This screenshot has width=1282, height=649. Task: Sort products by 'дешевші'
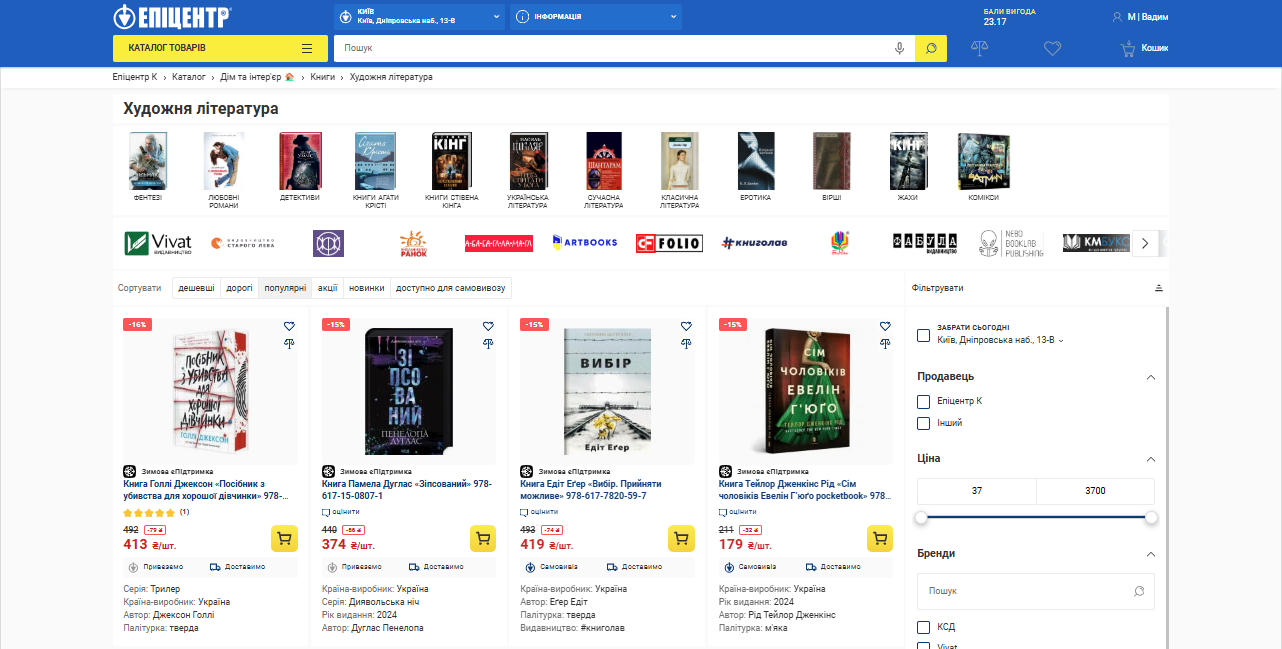(196, 288)
